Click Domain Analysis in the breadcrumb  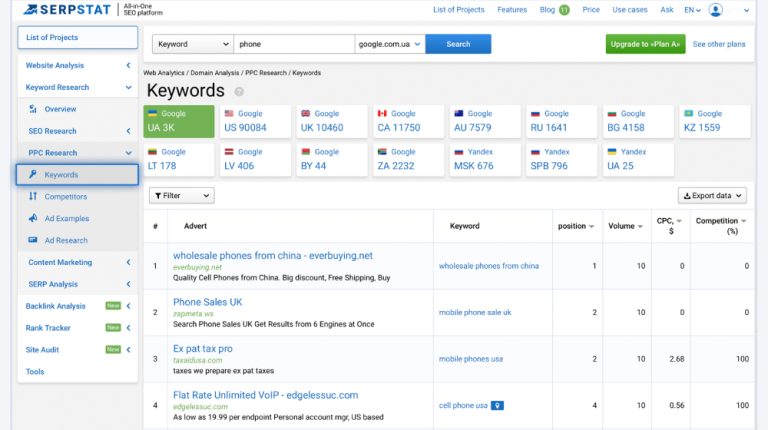click(215, 72)
